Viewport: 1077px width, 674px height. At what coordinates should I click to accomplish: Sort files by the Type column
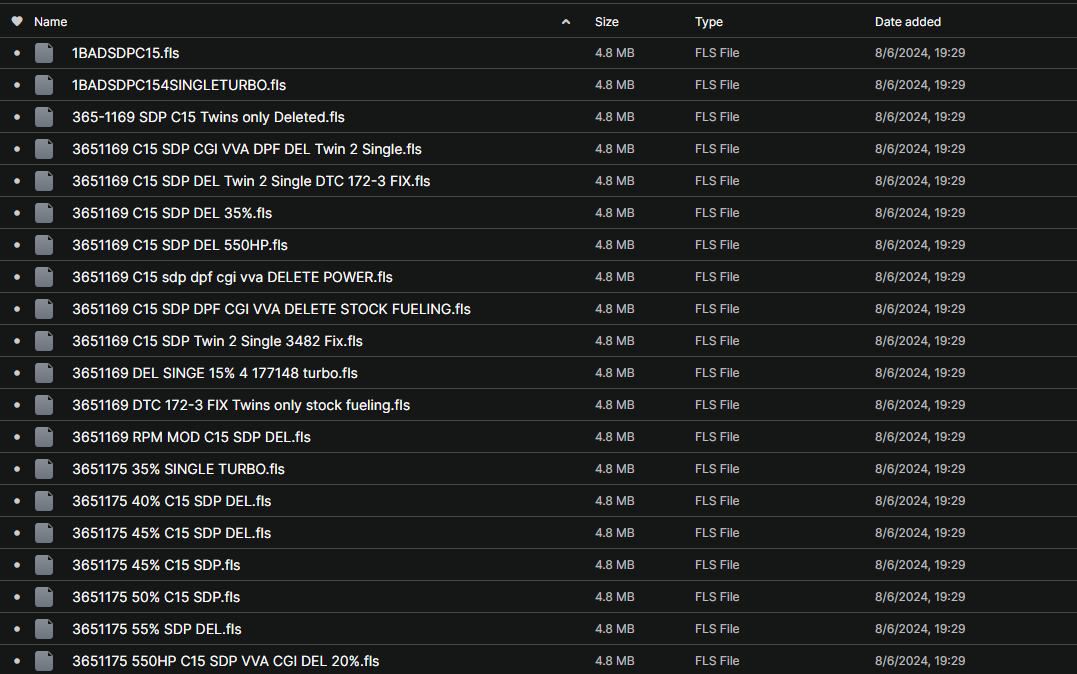(709, 21)
